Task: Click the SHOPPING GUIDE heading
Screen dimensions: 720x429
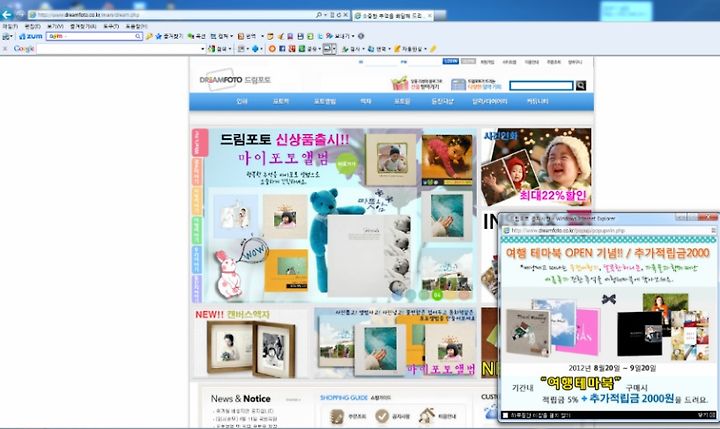Action: pyautogui.click(x=344, y=398)
